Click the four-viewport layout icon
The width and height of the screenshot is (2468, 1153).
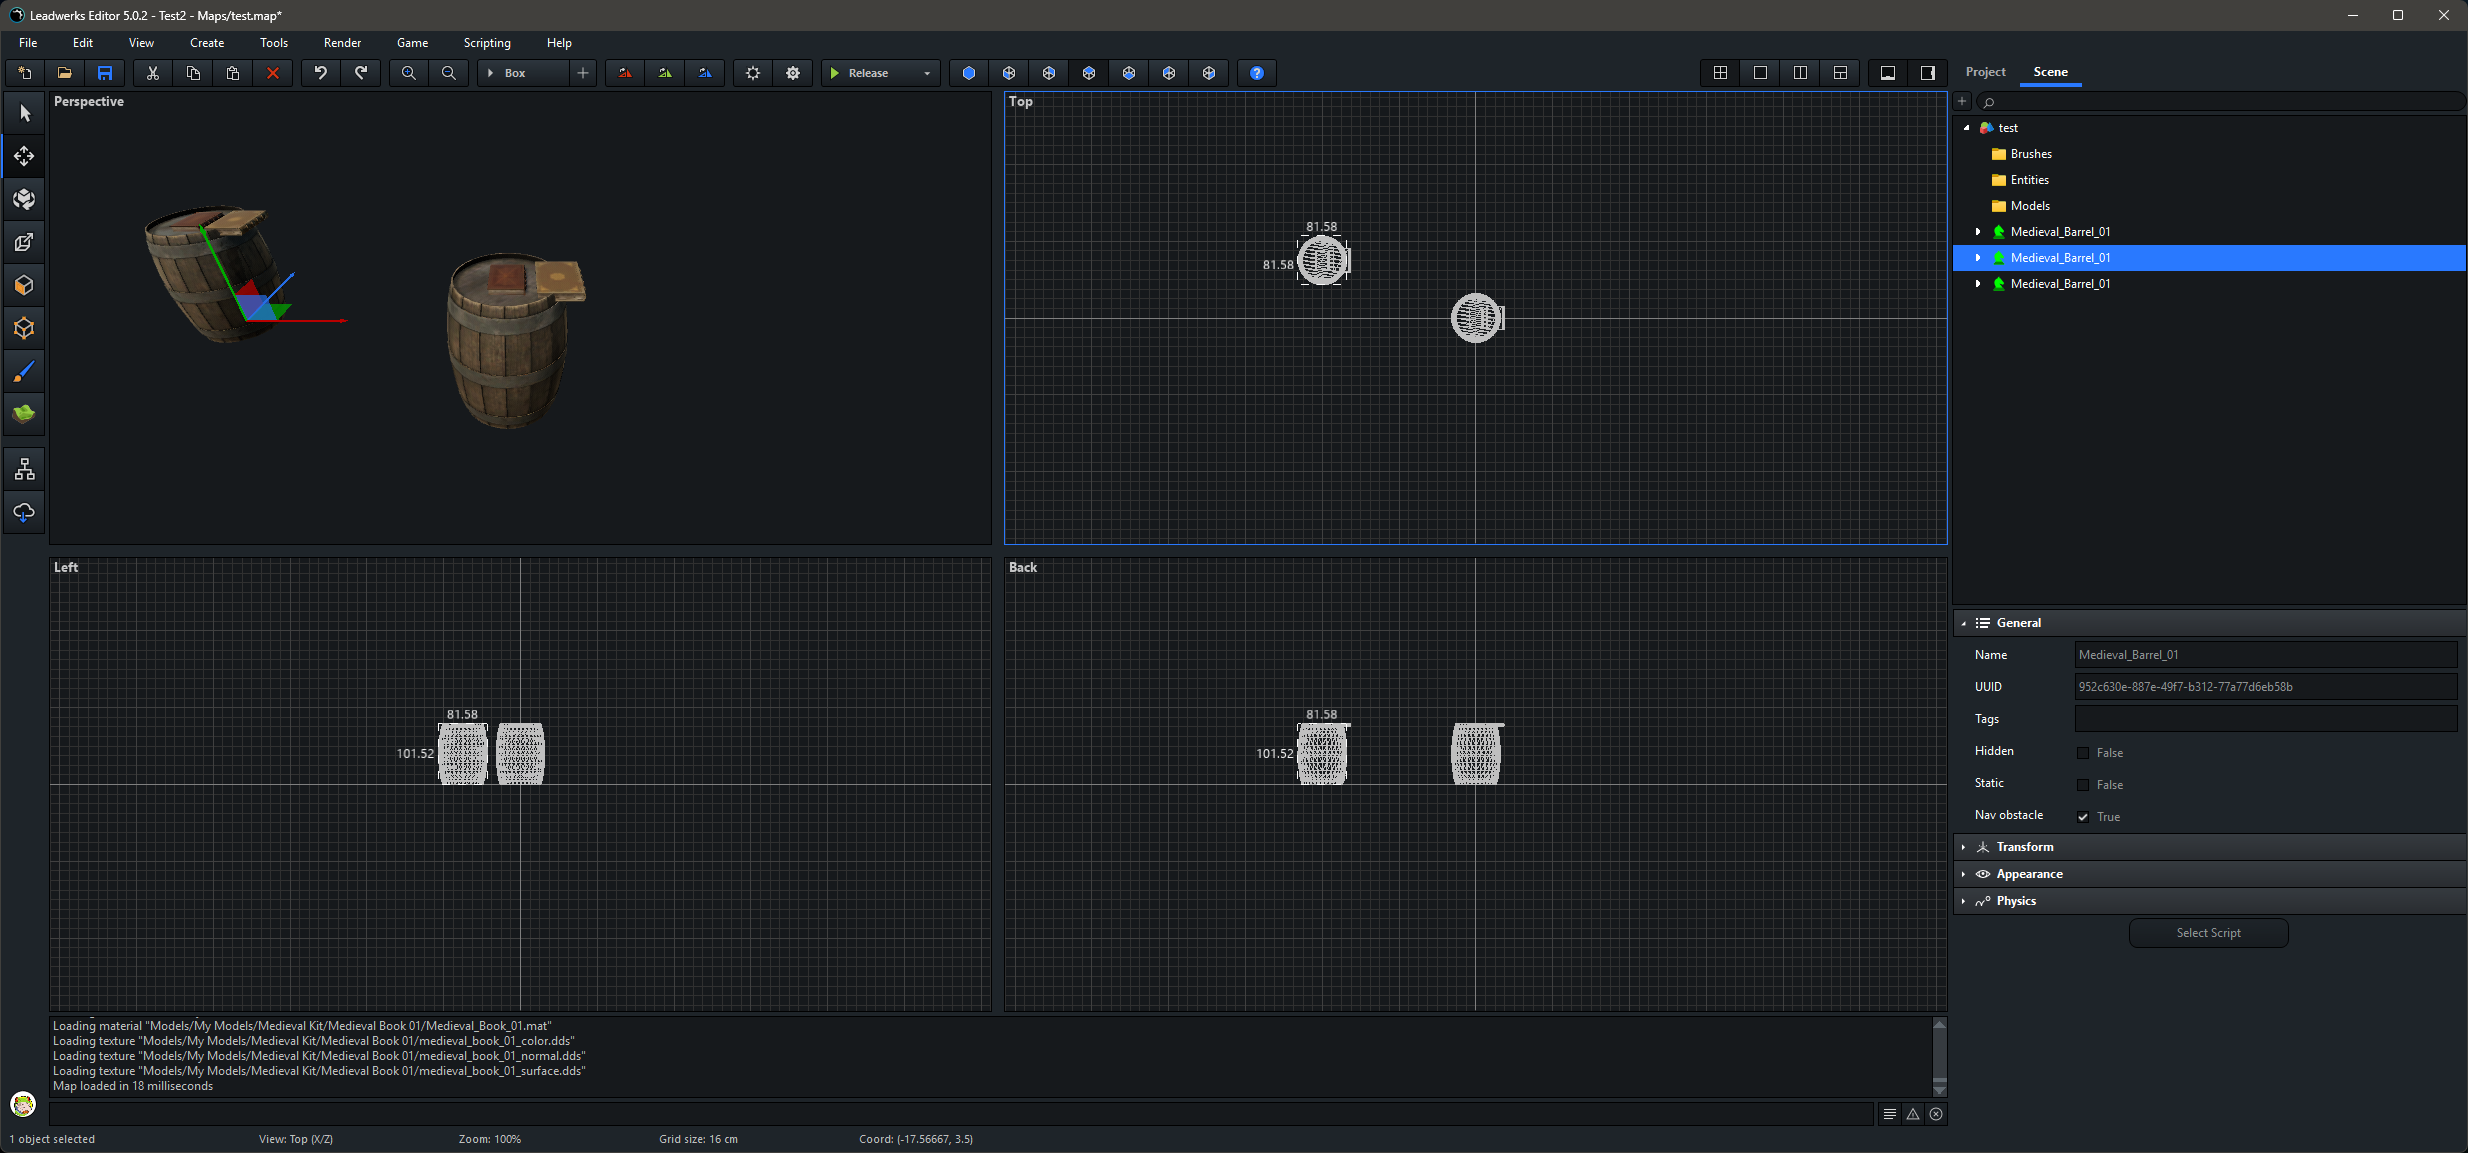point(1720,73)
